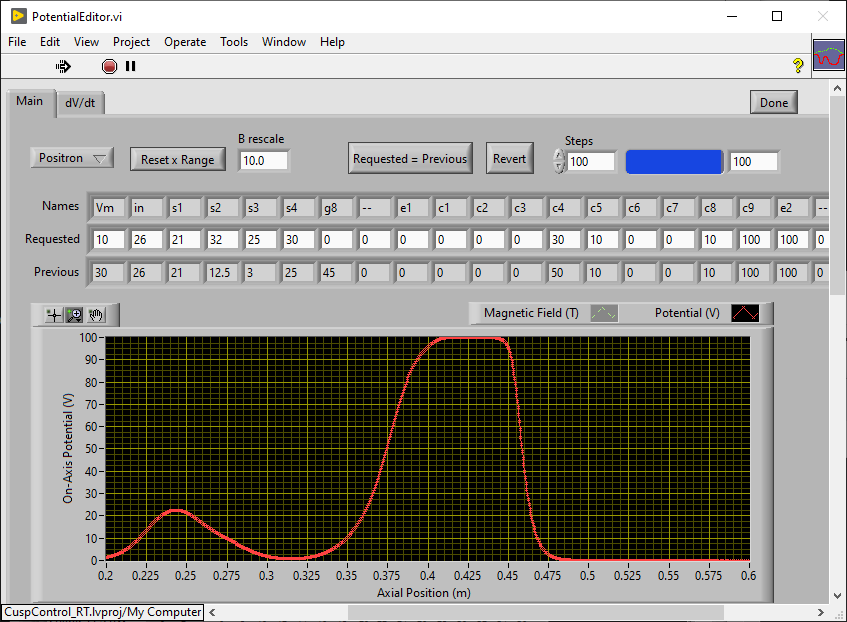
Task: Click the Revert button
Action: (509, 158)
